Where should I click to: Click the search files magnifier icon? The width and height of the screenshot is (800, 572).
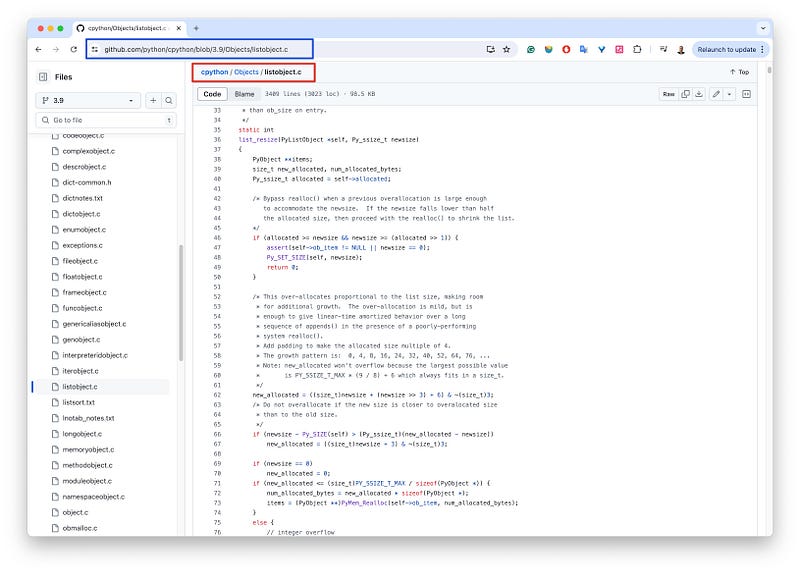169,100
